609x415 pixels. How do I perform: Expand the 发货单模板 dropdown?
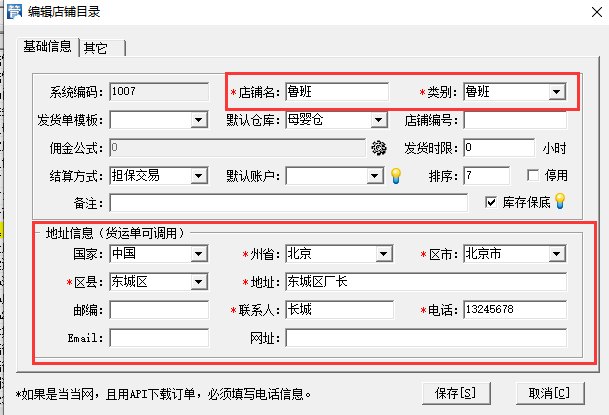[x=198, y=121]
